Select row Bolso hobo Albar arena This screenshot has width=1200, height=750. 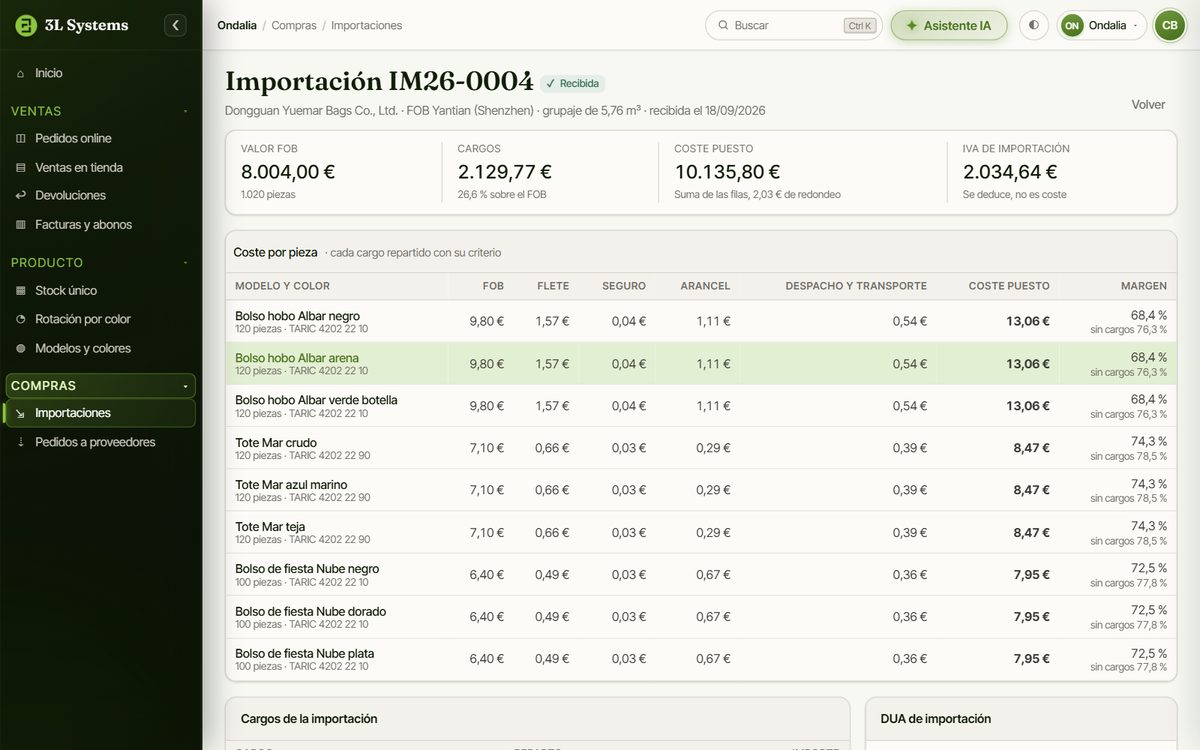(x=701, y=364)
